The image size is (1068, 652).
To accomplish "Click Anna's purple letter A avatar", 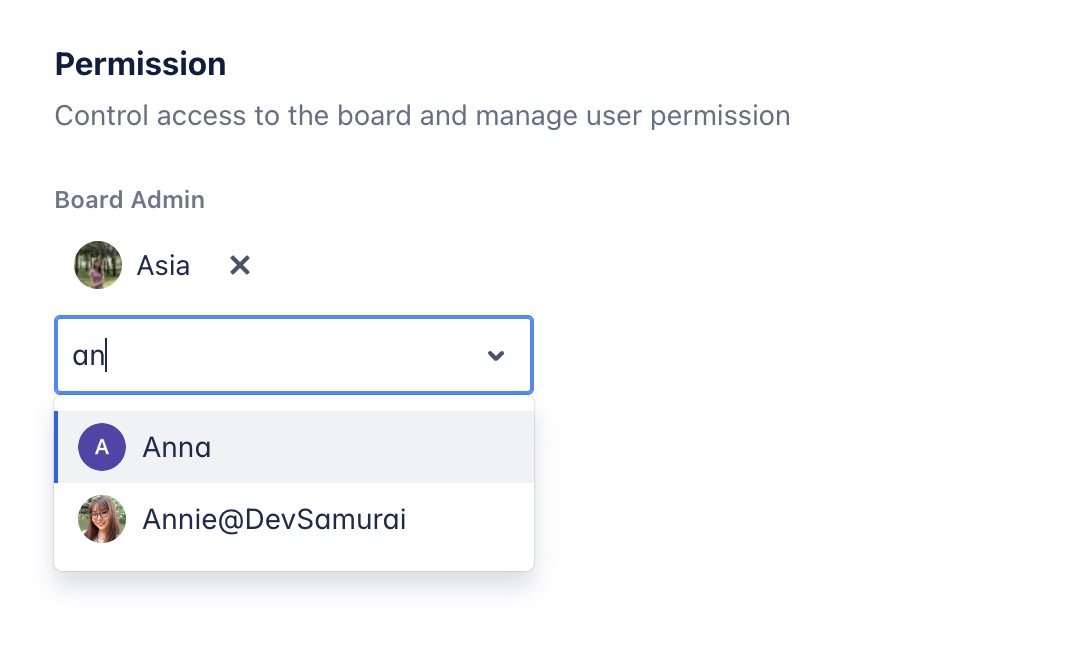I will [x=102, y=447].
